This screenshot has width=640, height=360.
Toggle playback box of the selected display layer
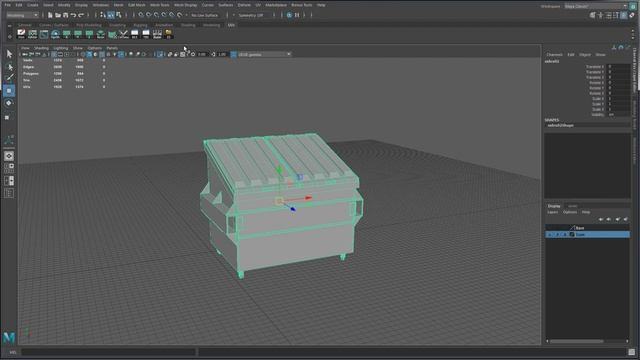click(x=557, y=235)
